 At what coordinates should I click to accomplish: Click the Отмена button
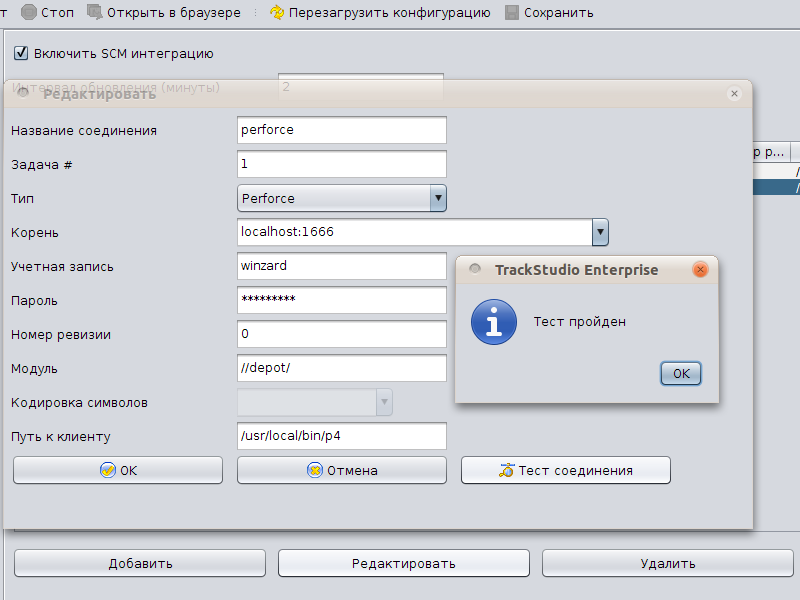342,470
